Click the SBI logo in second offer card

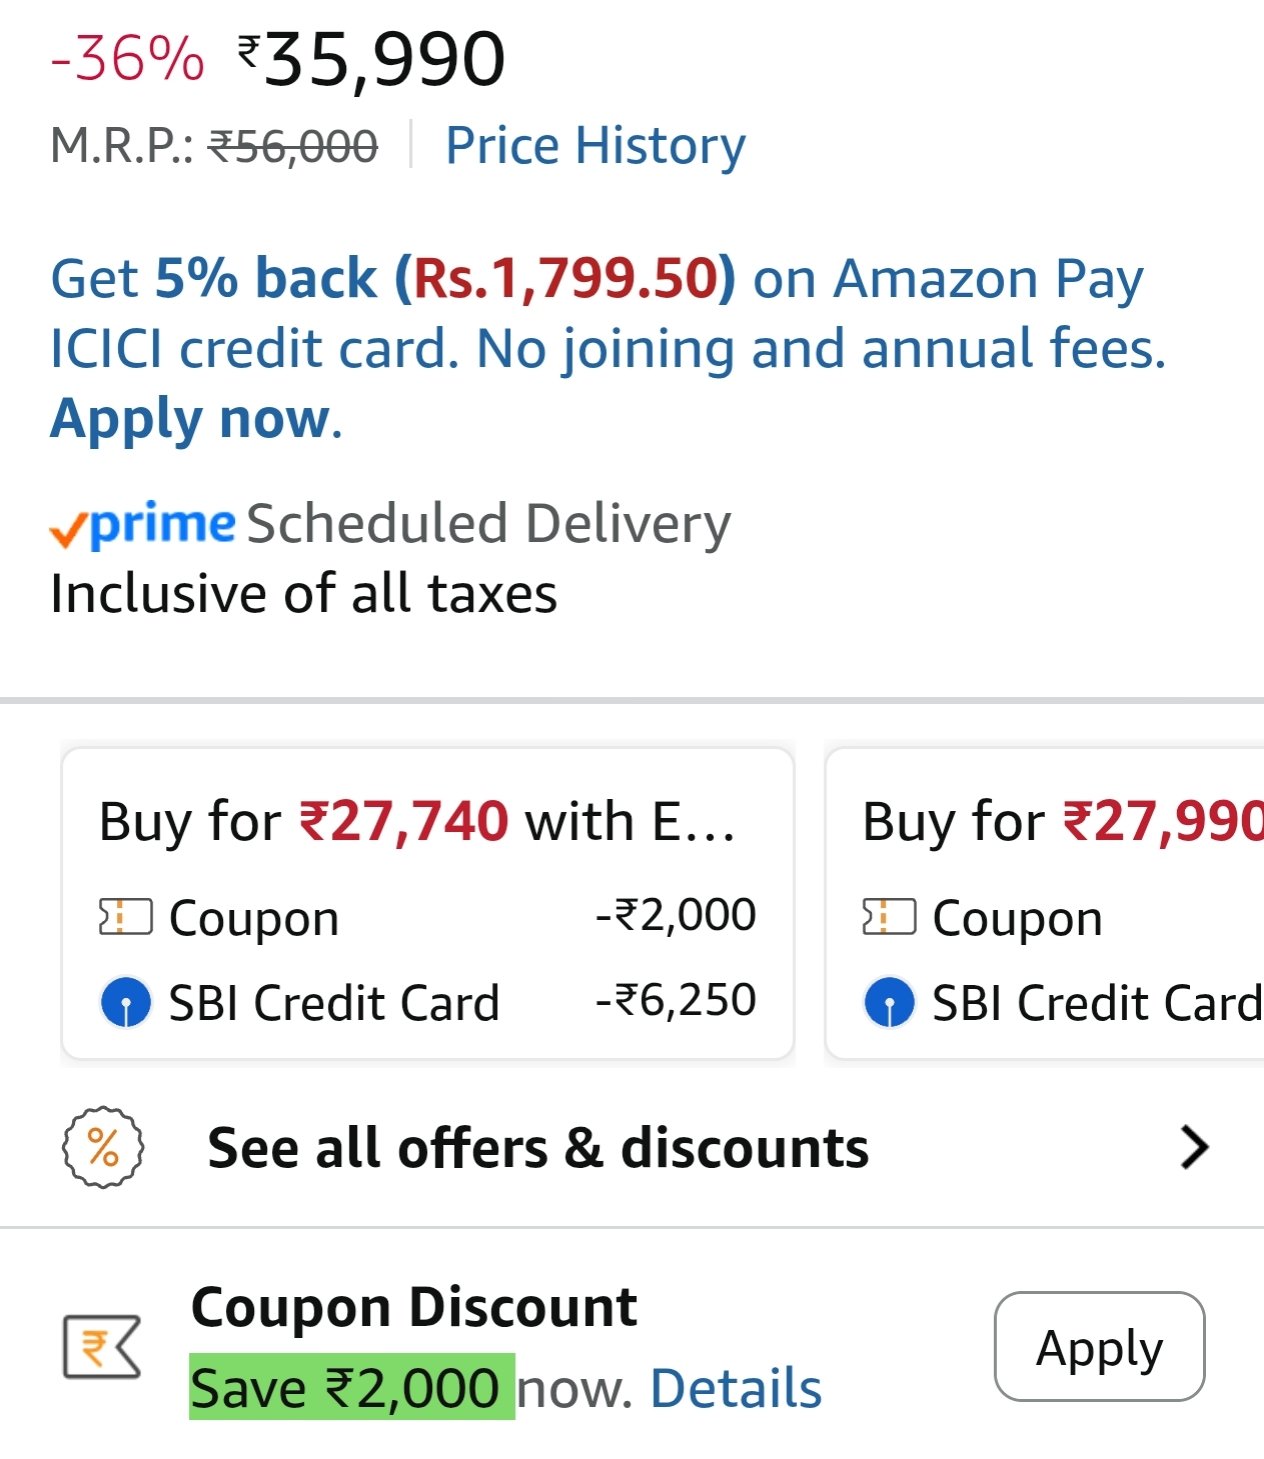[x=889, y=1002]
